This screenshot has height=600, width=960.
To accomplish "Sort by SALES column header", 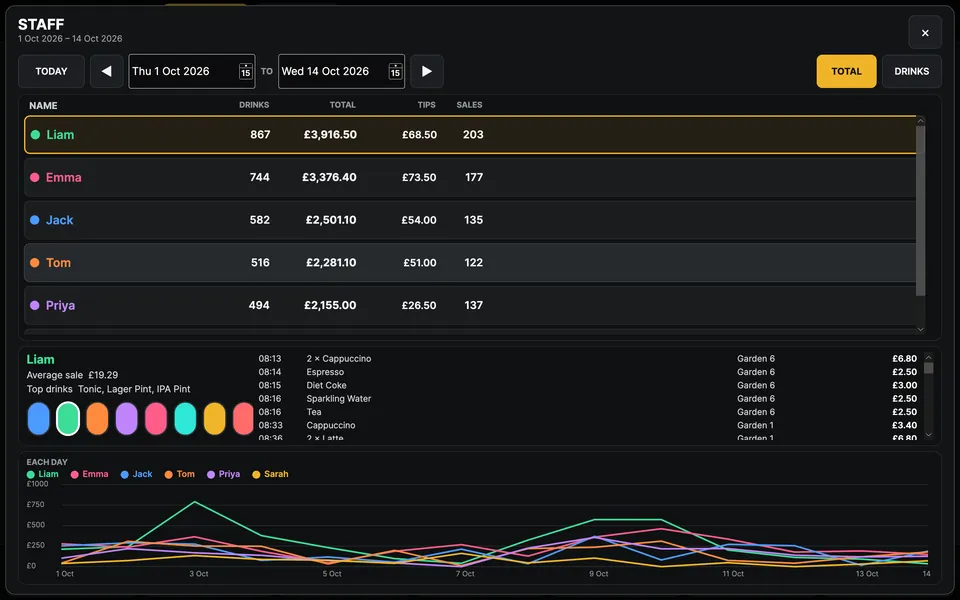I will (469, 105).
